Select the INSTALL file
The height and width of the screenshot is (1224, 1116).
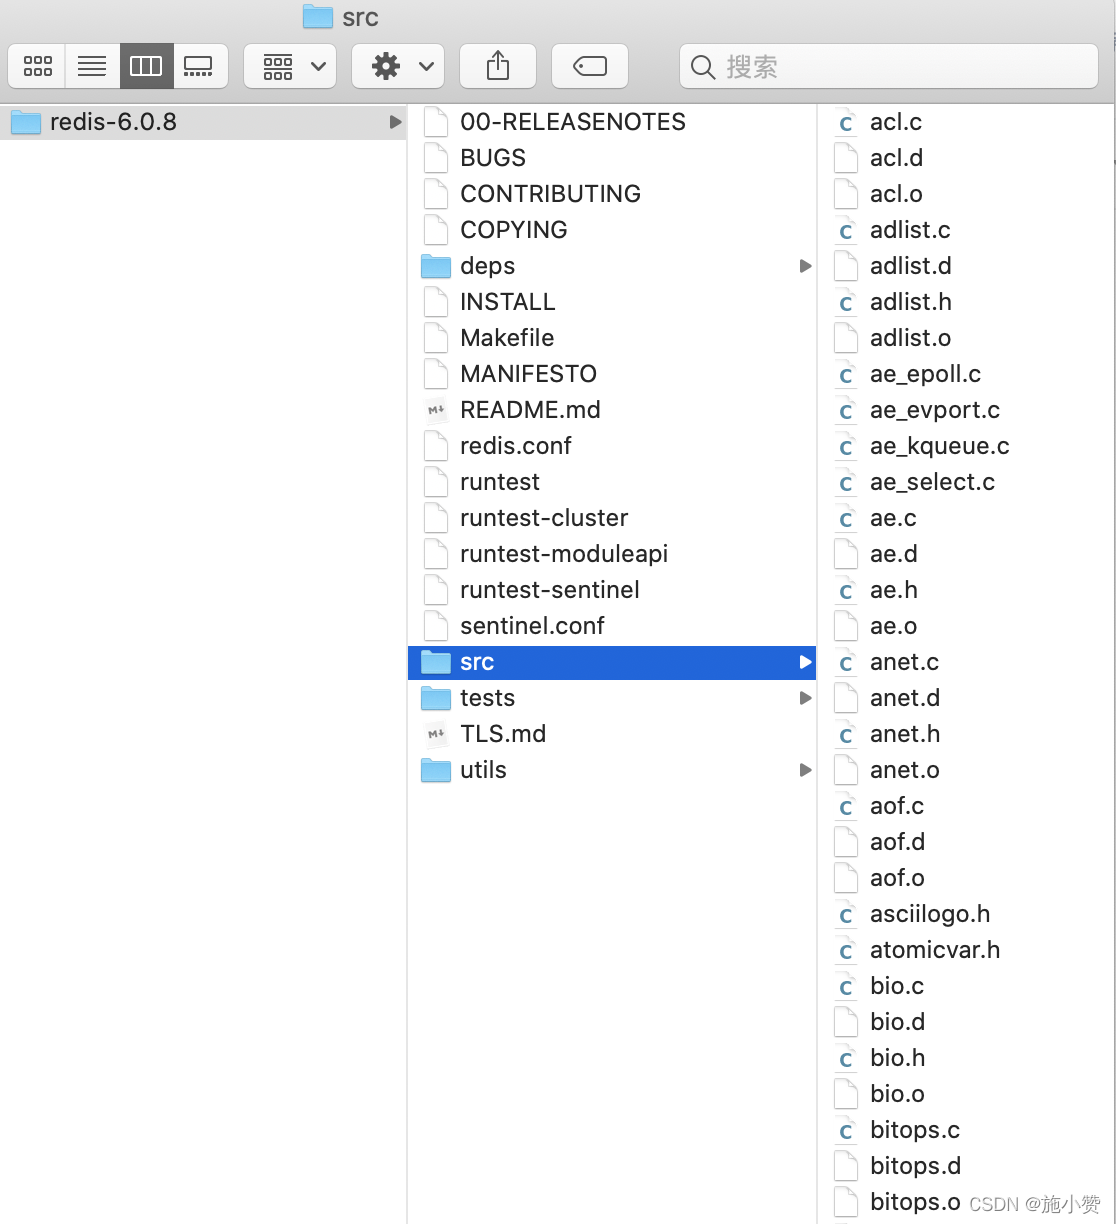612,302
